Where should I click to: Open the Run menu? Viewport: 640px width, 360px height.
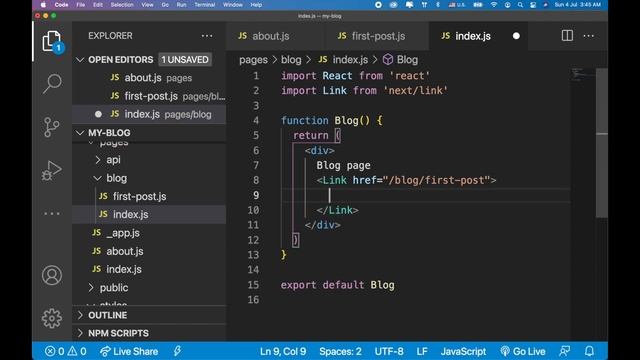181,5
